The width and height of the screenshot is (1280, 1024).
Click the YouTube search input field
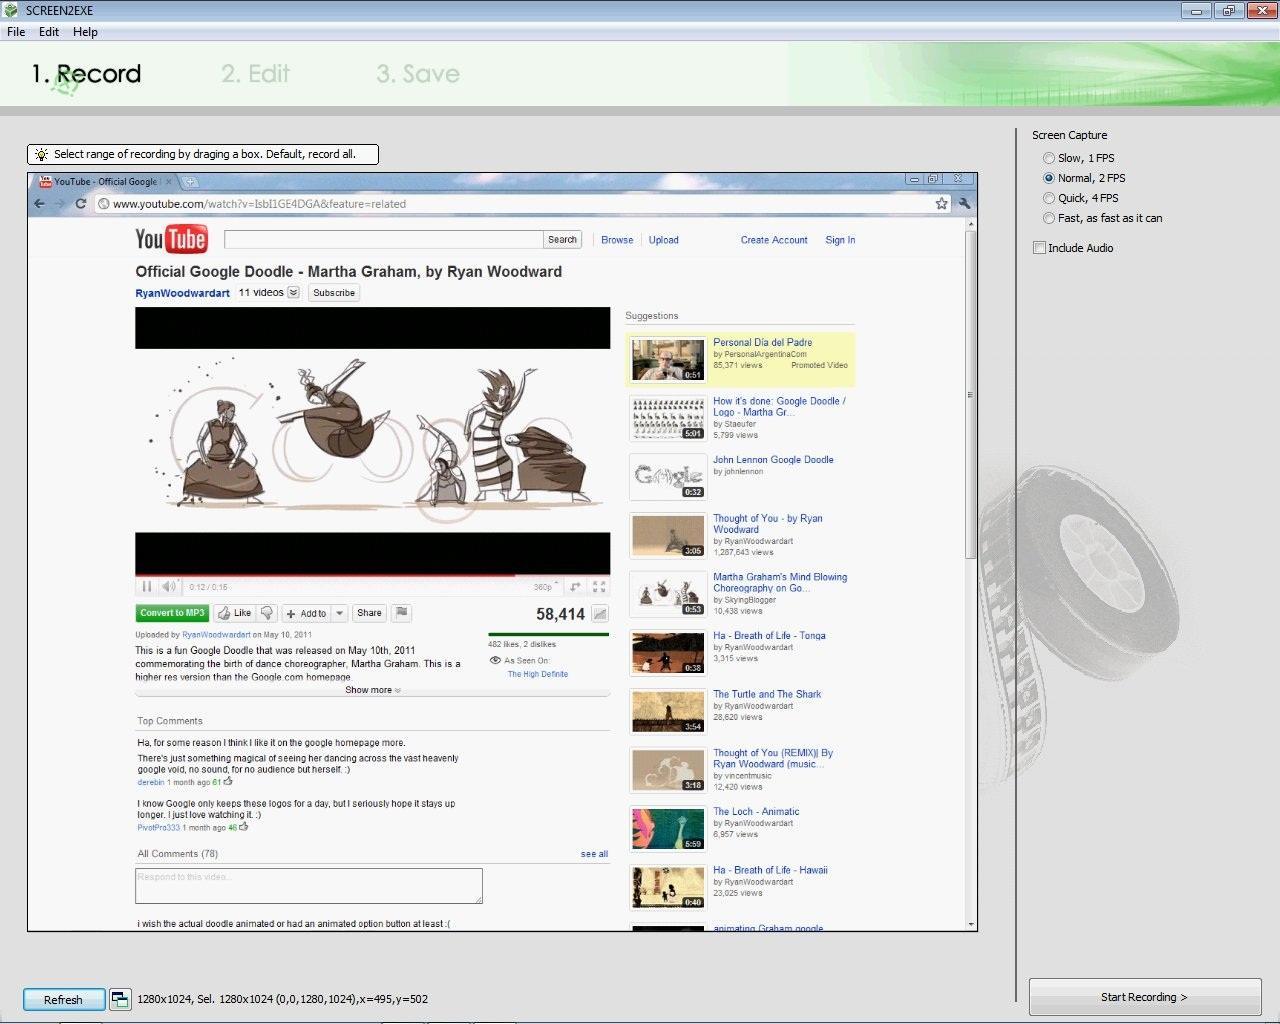tap(384, 240)
